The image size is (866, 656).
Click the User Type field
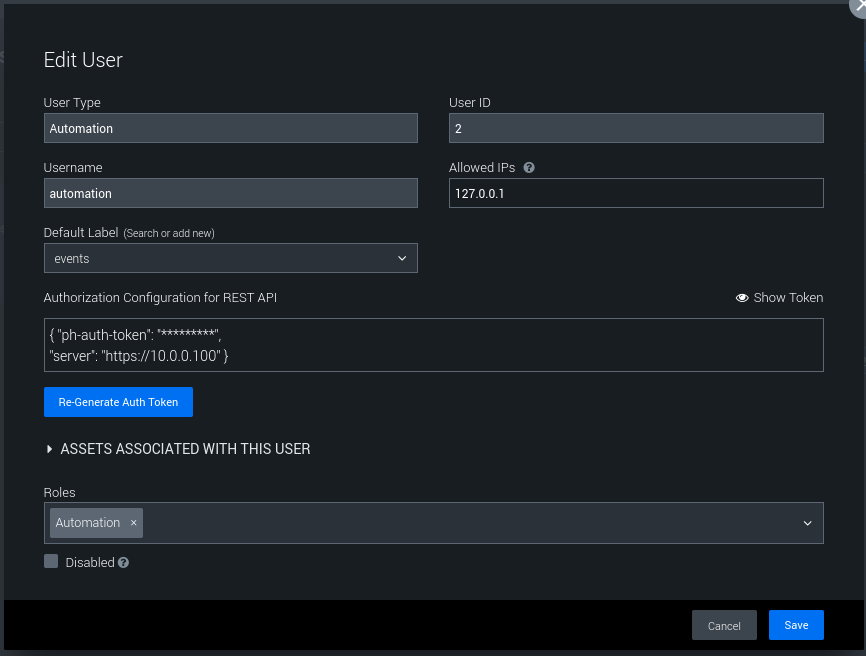[x=230, y=128]
